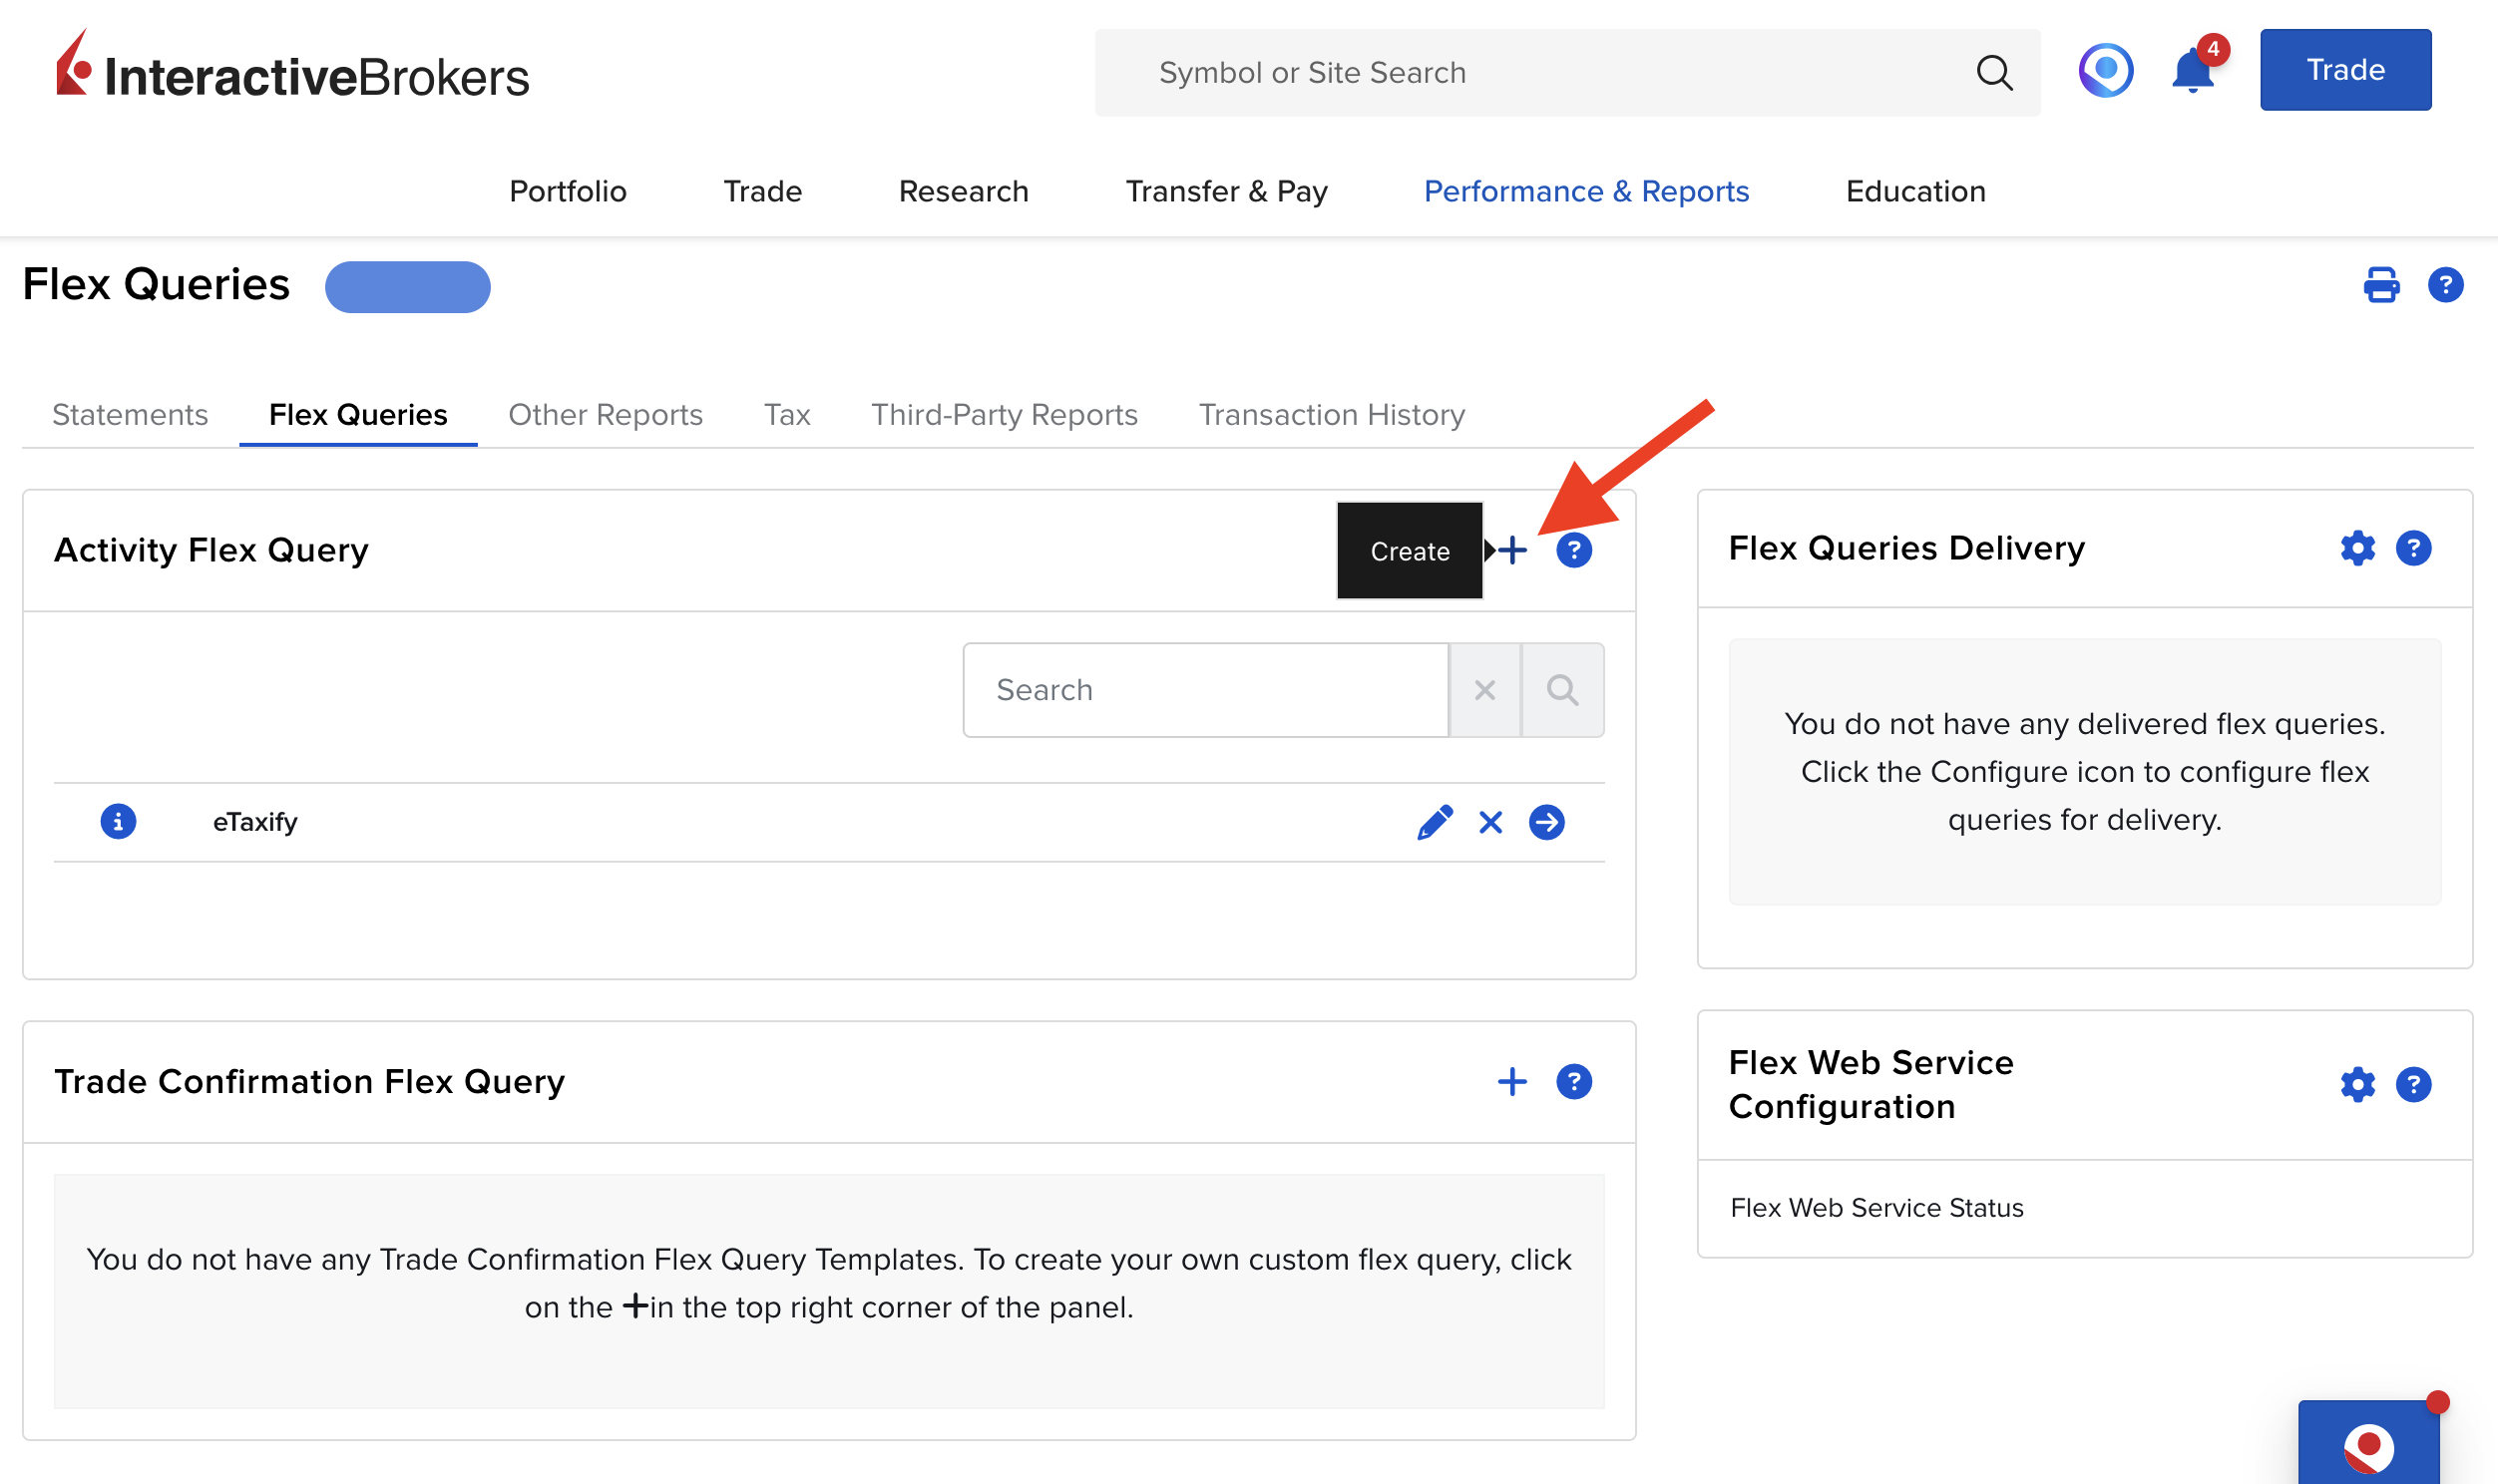Select the Flex Queries tab

pos(358,414)
